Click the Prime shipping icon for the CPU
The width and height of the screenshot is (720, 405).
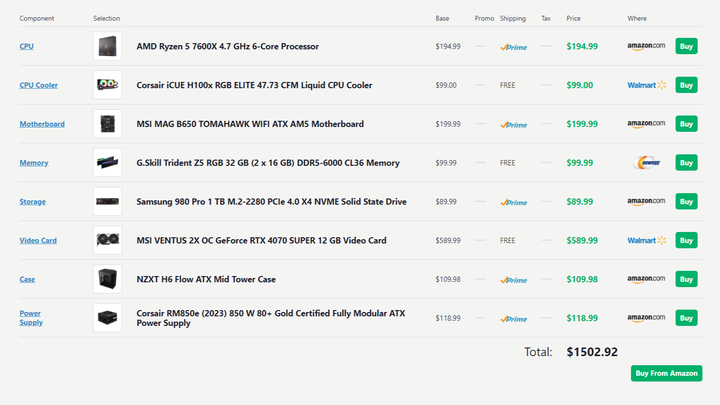[513, 47]
